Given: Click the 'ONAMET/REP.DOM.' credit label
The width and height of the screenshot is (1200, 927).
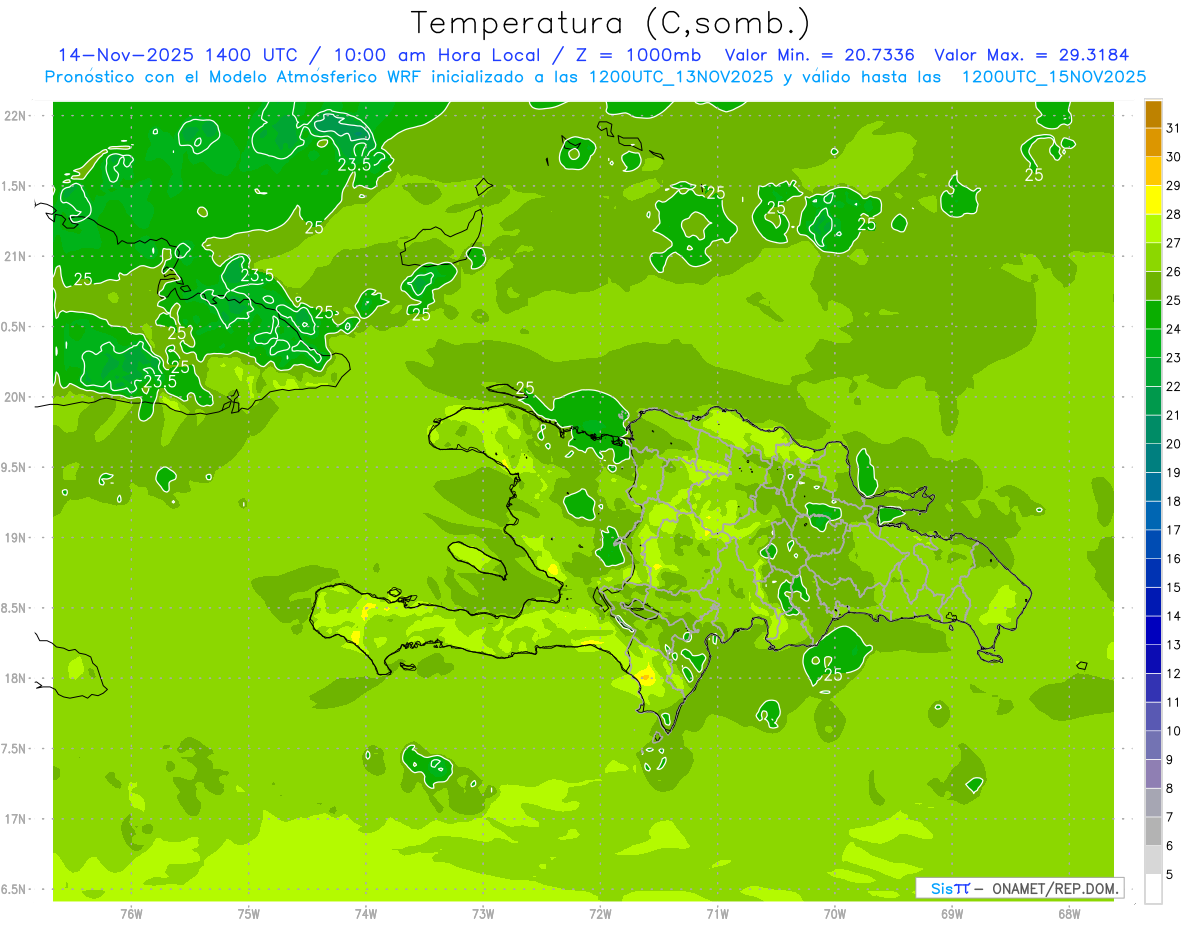Looking at the screenshot, I should (1055, 888).
